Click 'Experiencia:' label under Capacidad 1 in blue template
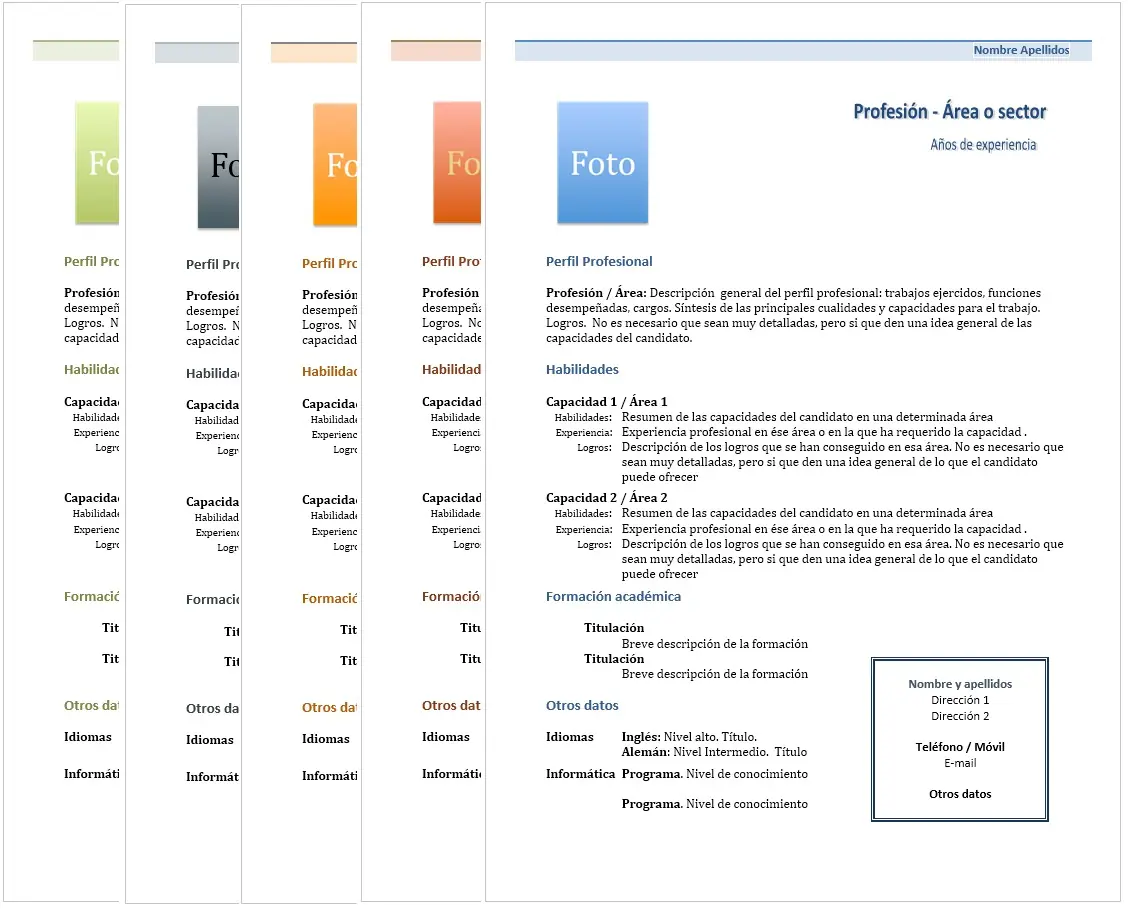Viewport: 1128px width, 912px height. pyautogui.click(x=583, y=432)
